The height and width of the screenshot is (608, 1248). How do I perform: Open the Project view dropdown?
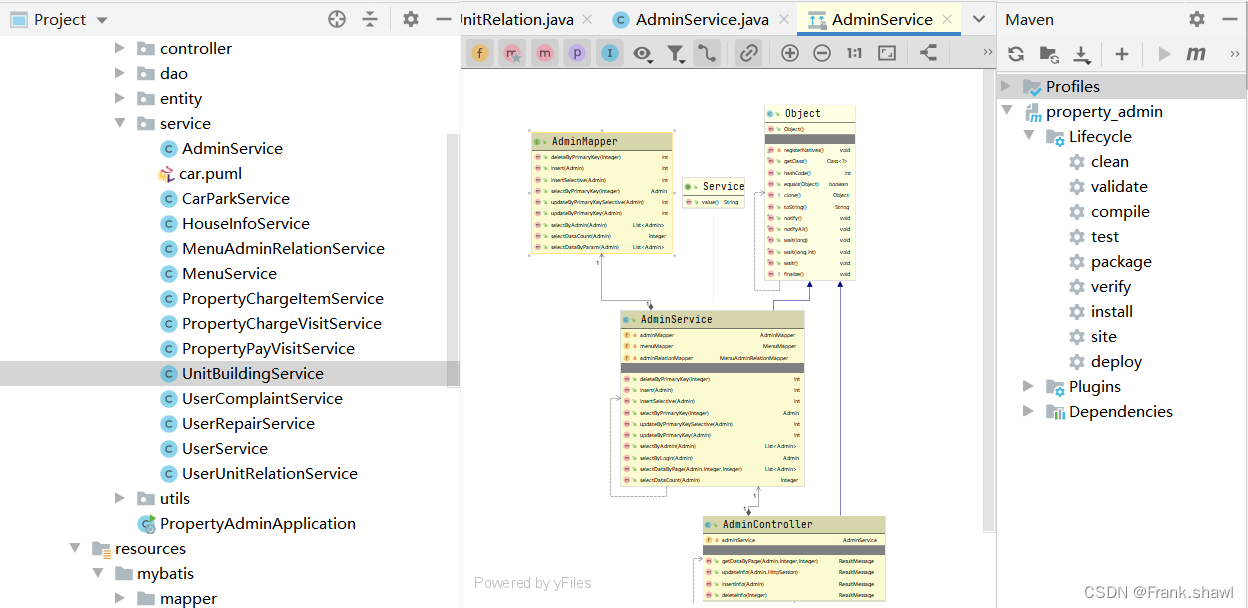[x=102, y=20]
